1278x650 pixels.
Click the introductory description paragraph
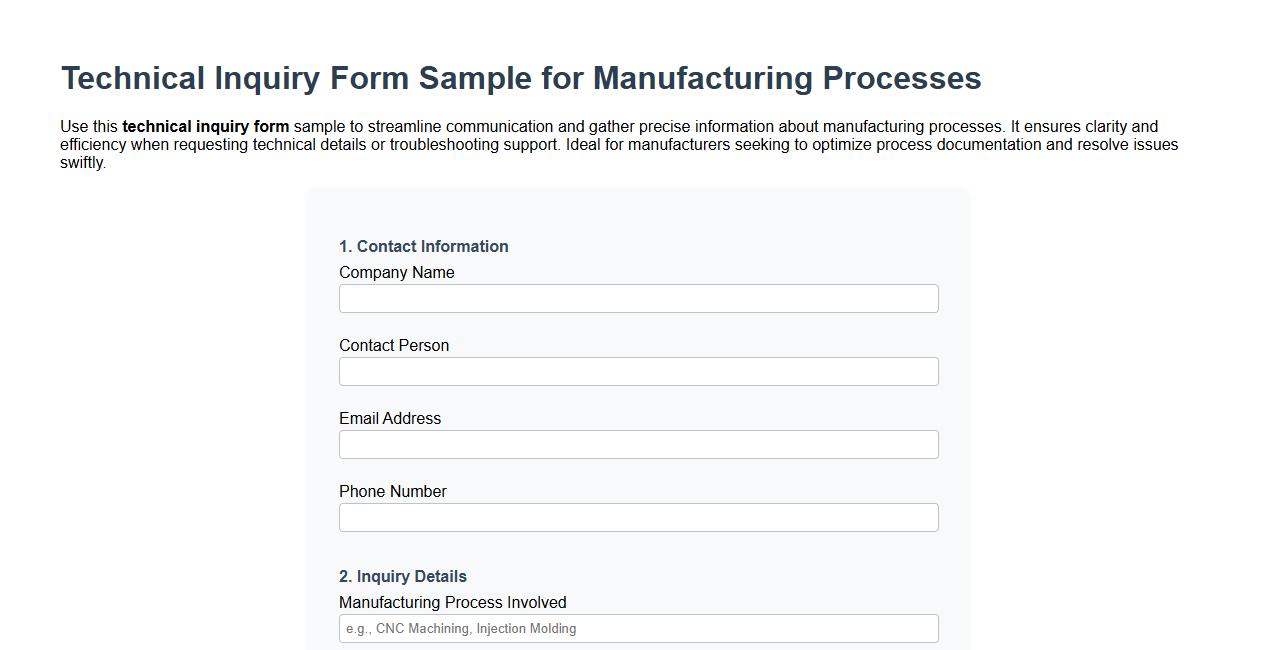point(620,144)
